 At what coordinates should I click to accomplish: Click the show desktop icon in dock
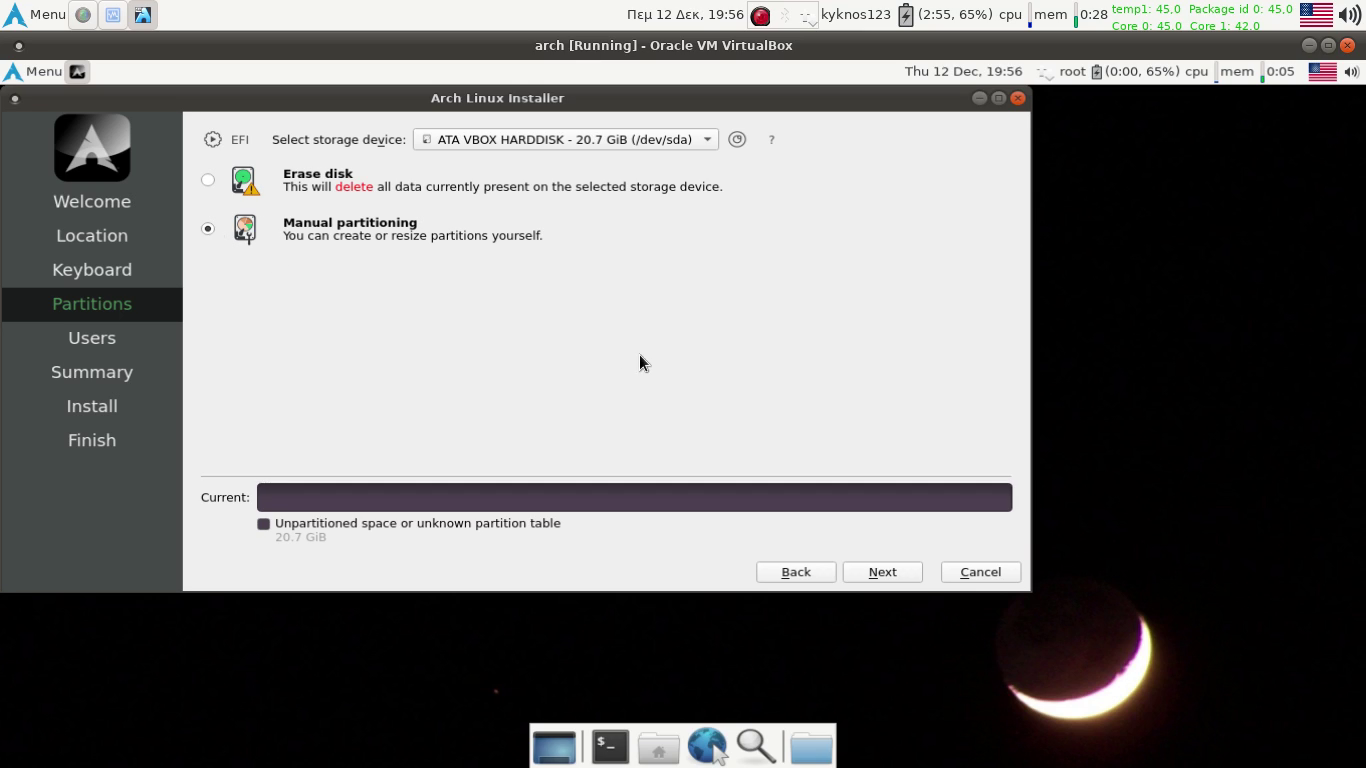click(554, 747)
